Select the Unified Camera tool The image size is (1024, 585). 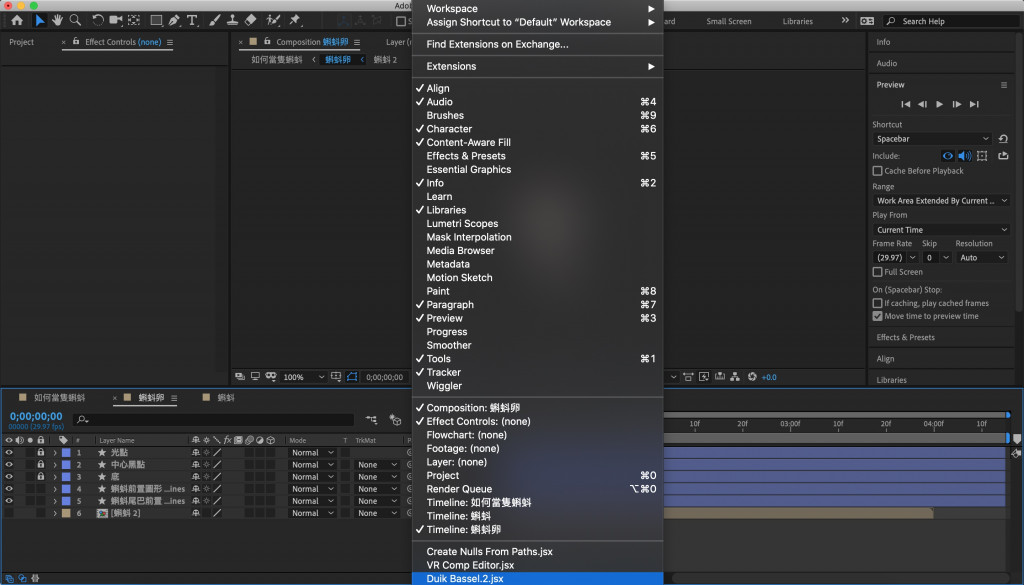[116, 20]
